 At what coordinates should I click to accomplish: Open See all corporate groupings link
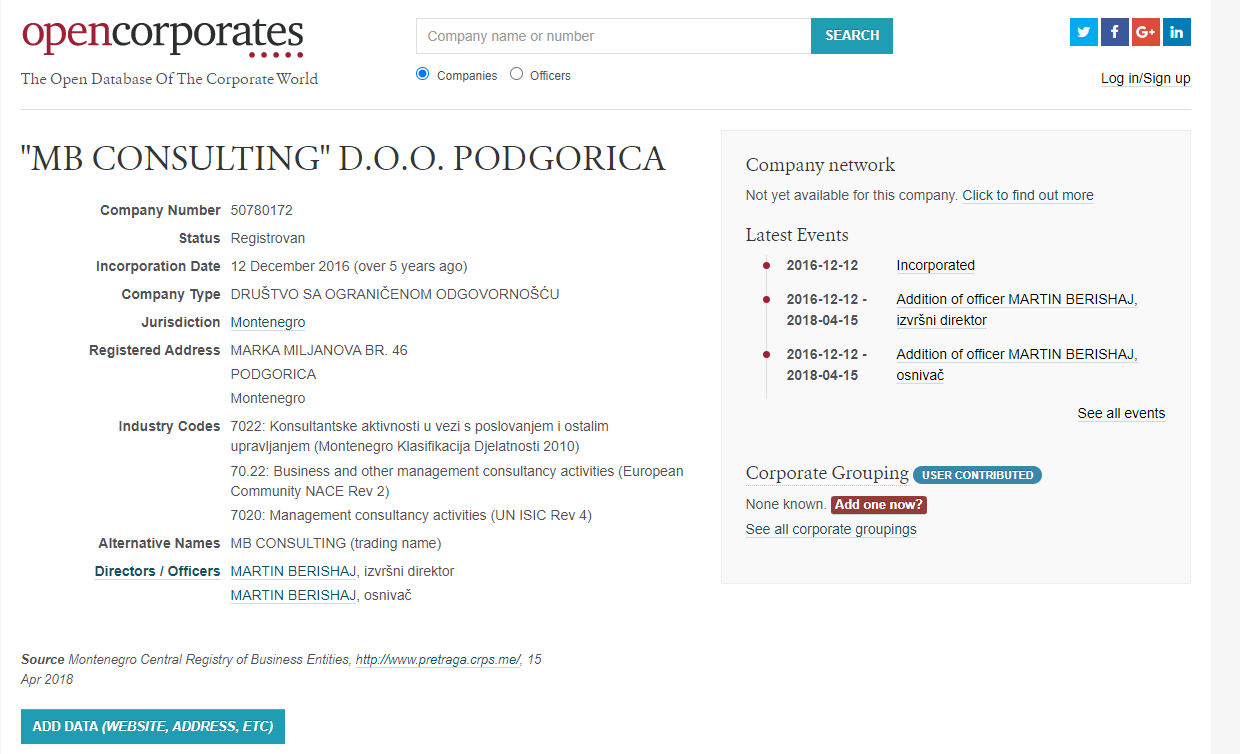click(x=831, y=529)
